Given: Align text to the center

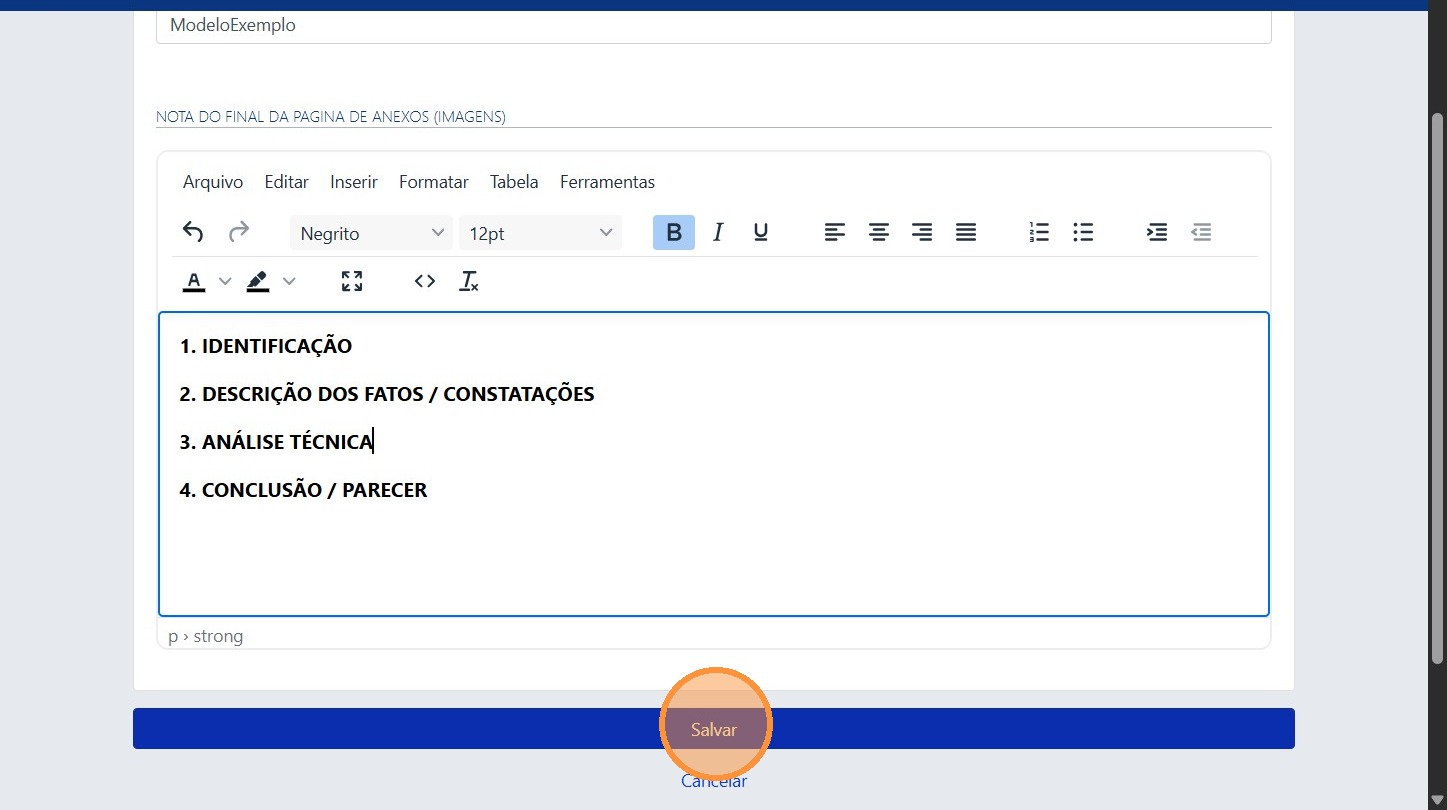Looking at the screenshot, I should [x=878, y=232].
